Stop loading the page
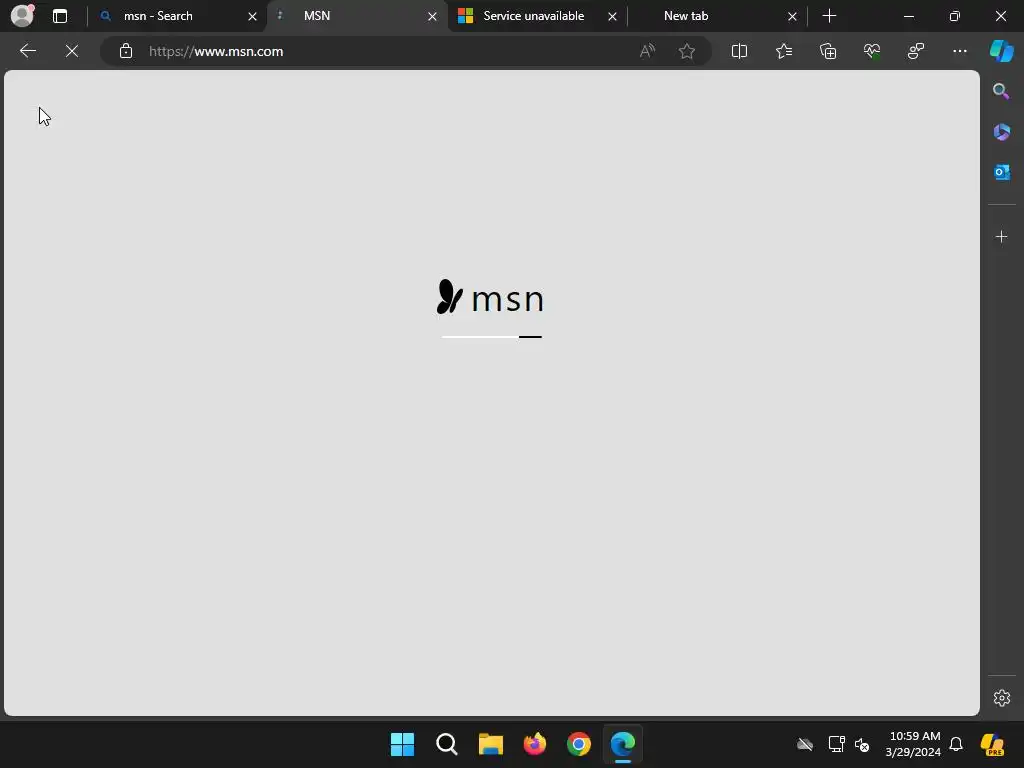The height and width of the screenshot is (768, 1024). [x=72, y=51]
